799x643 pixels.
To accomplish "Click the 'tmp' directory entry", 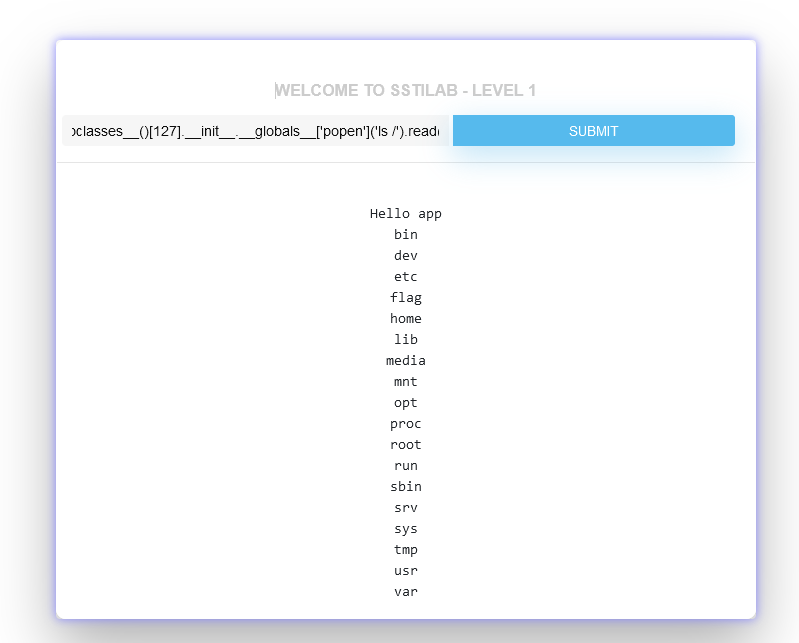I will coord(406,549).
